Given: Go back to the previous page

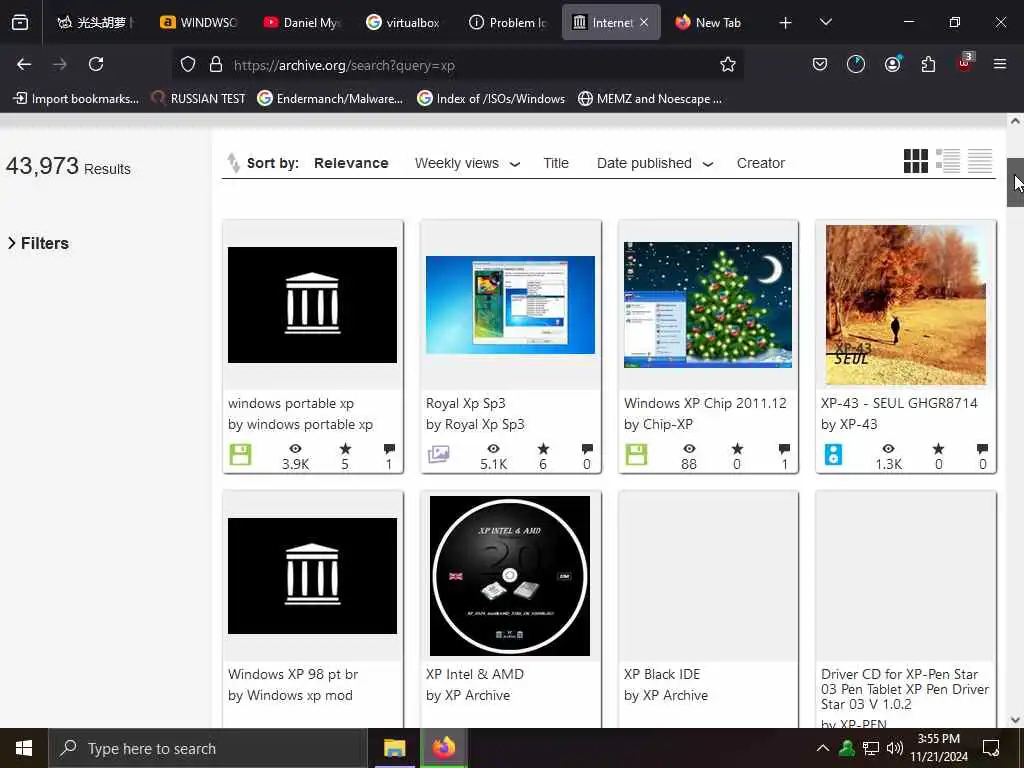Looking at the screenshot, I should 24,64.
